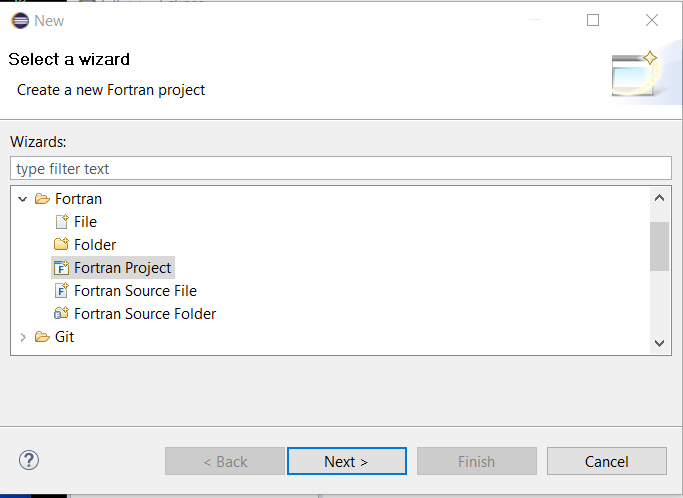
Task: Click the scroll up arrow in wizard list
Action: (x=659, y=198)
